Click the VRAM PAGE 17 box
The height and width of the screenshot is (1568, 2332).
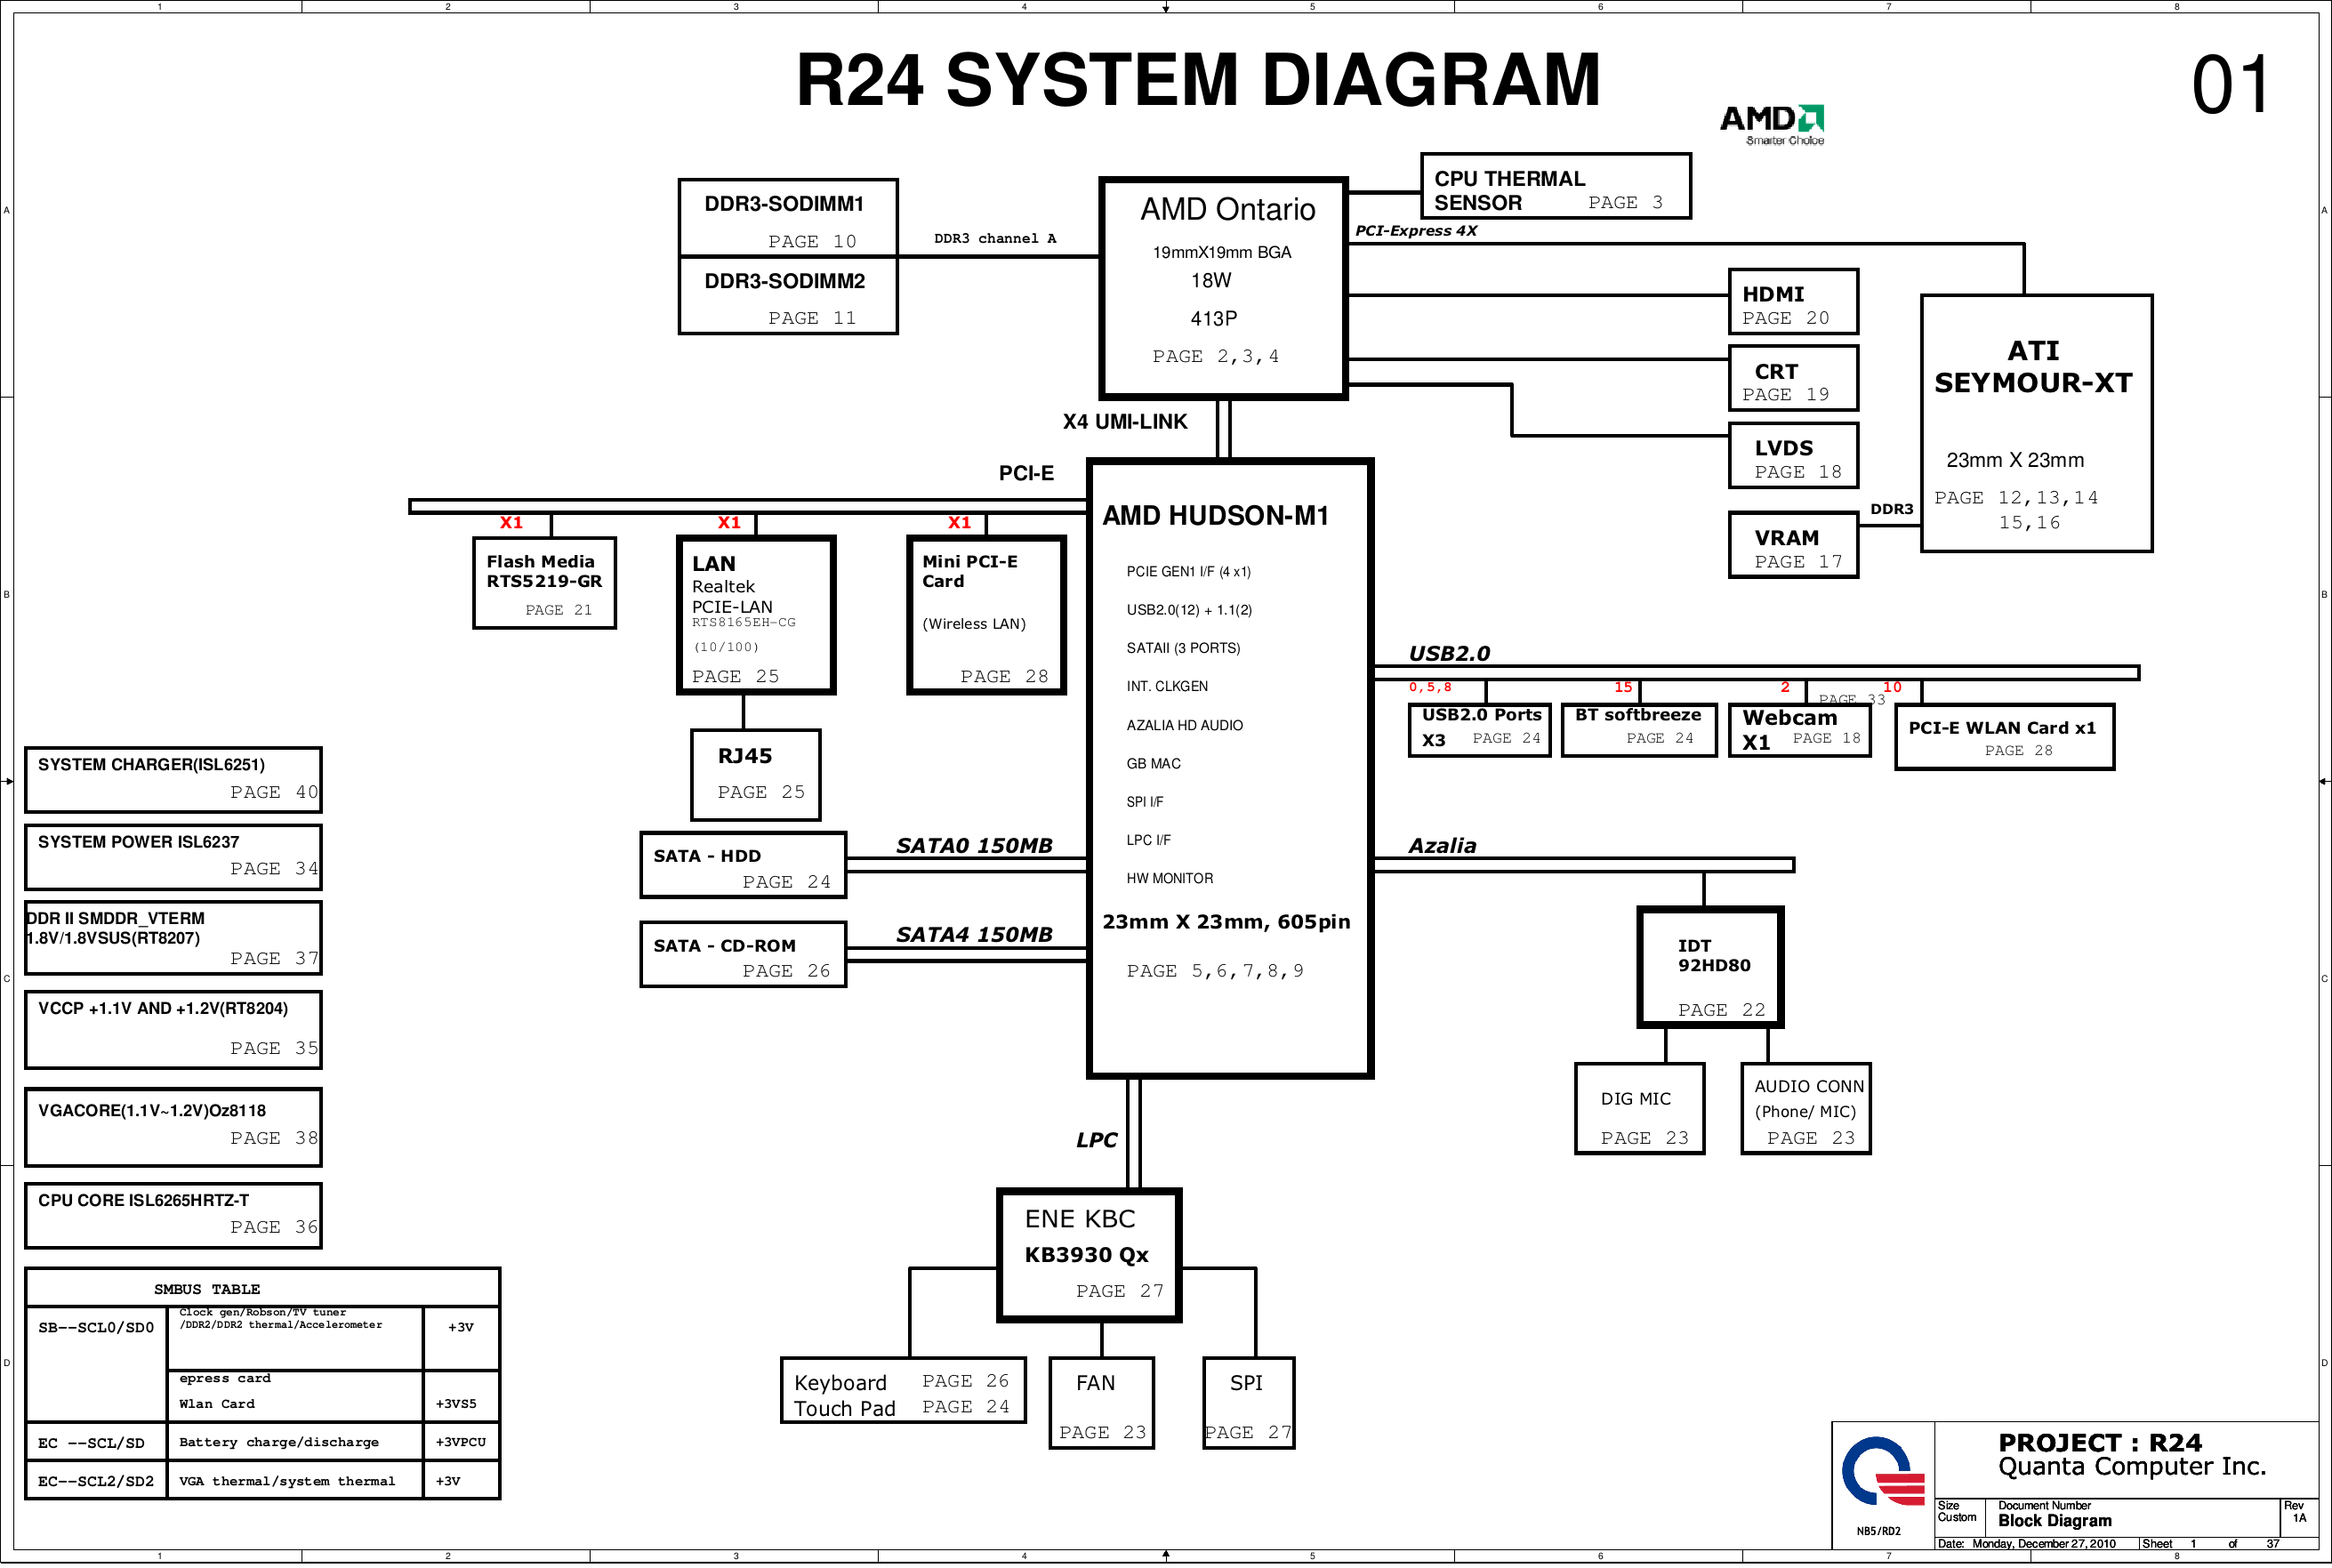tap(1793, 545)
